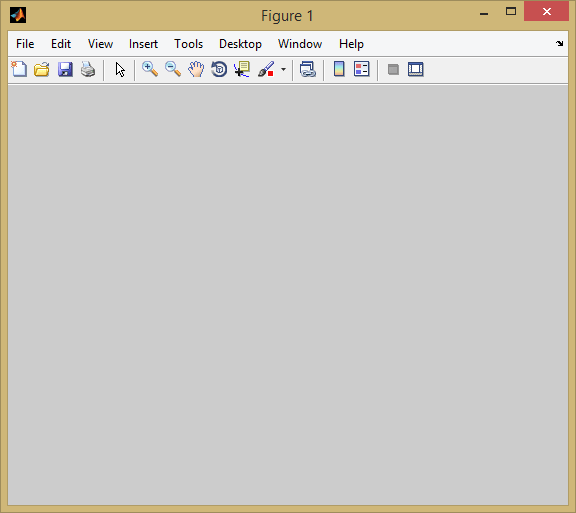Maximize the Figure 1 window

(511, 11)
